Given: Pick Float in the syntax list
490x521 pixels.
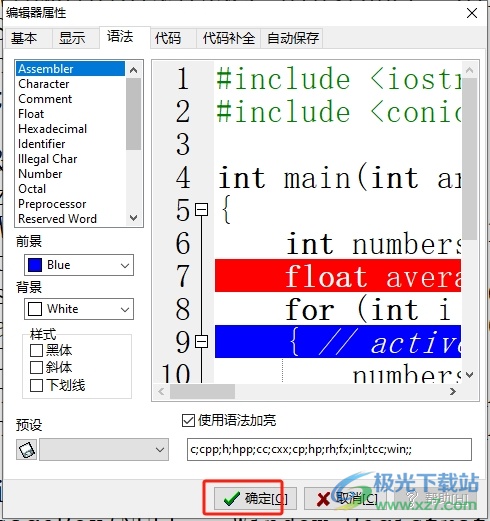Looking at the screenshot, I should point(70,114).
